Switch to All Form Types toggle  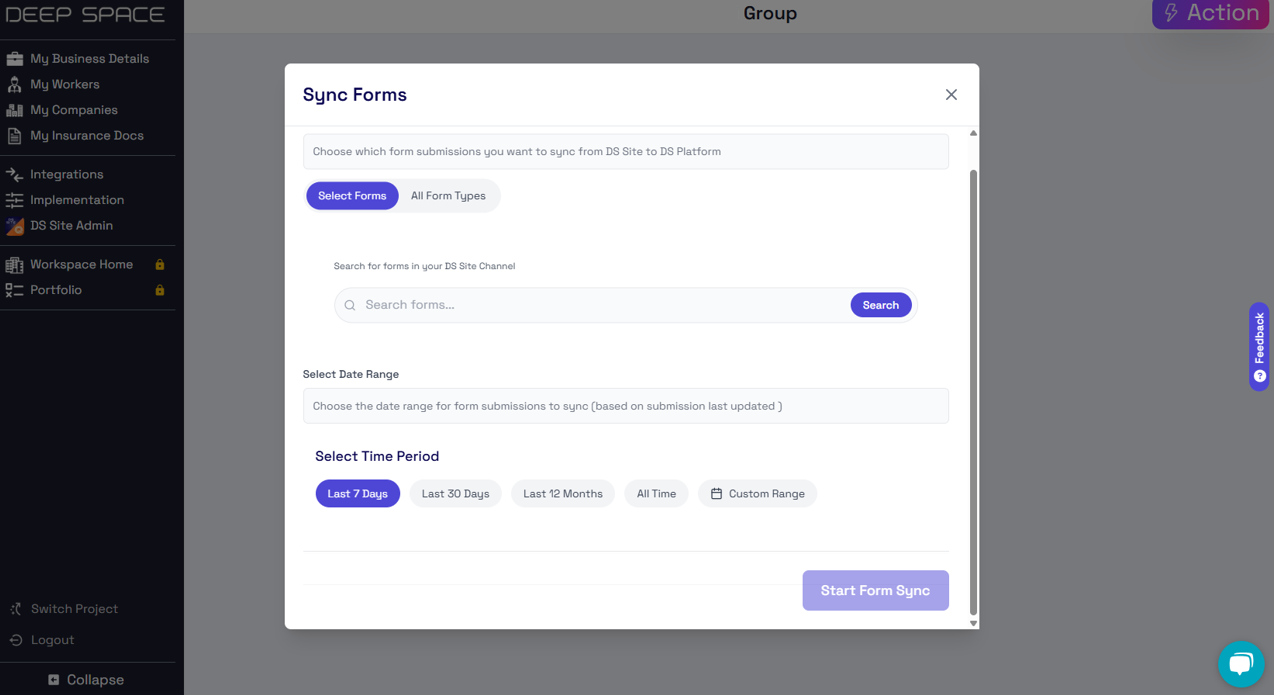coord(448,196)
